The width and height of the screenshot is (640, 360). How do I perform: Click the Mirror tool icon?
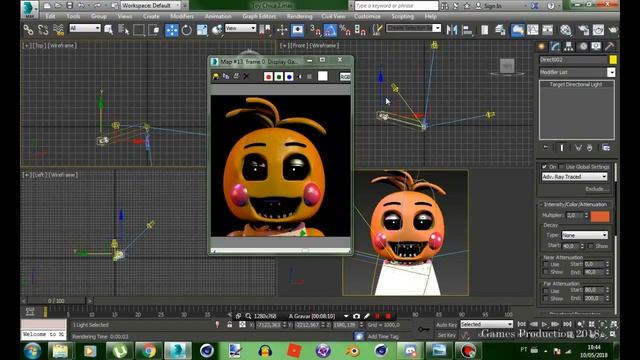(452, 30)
